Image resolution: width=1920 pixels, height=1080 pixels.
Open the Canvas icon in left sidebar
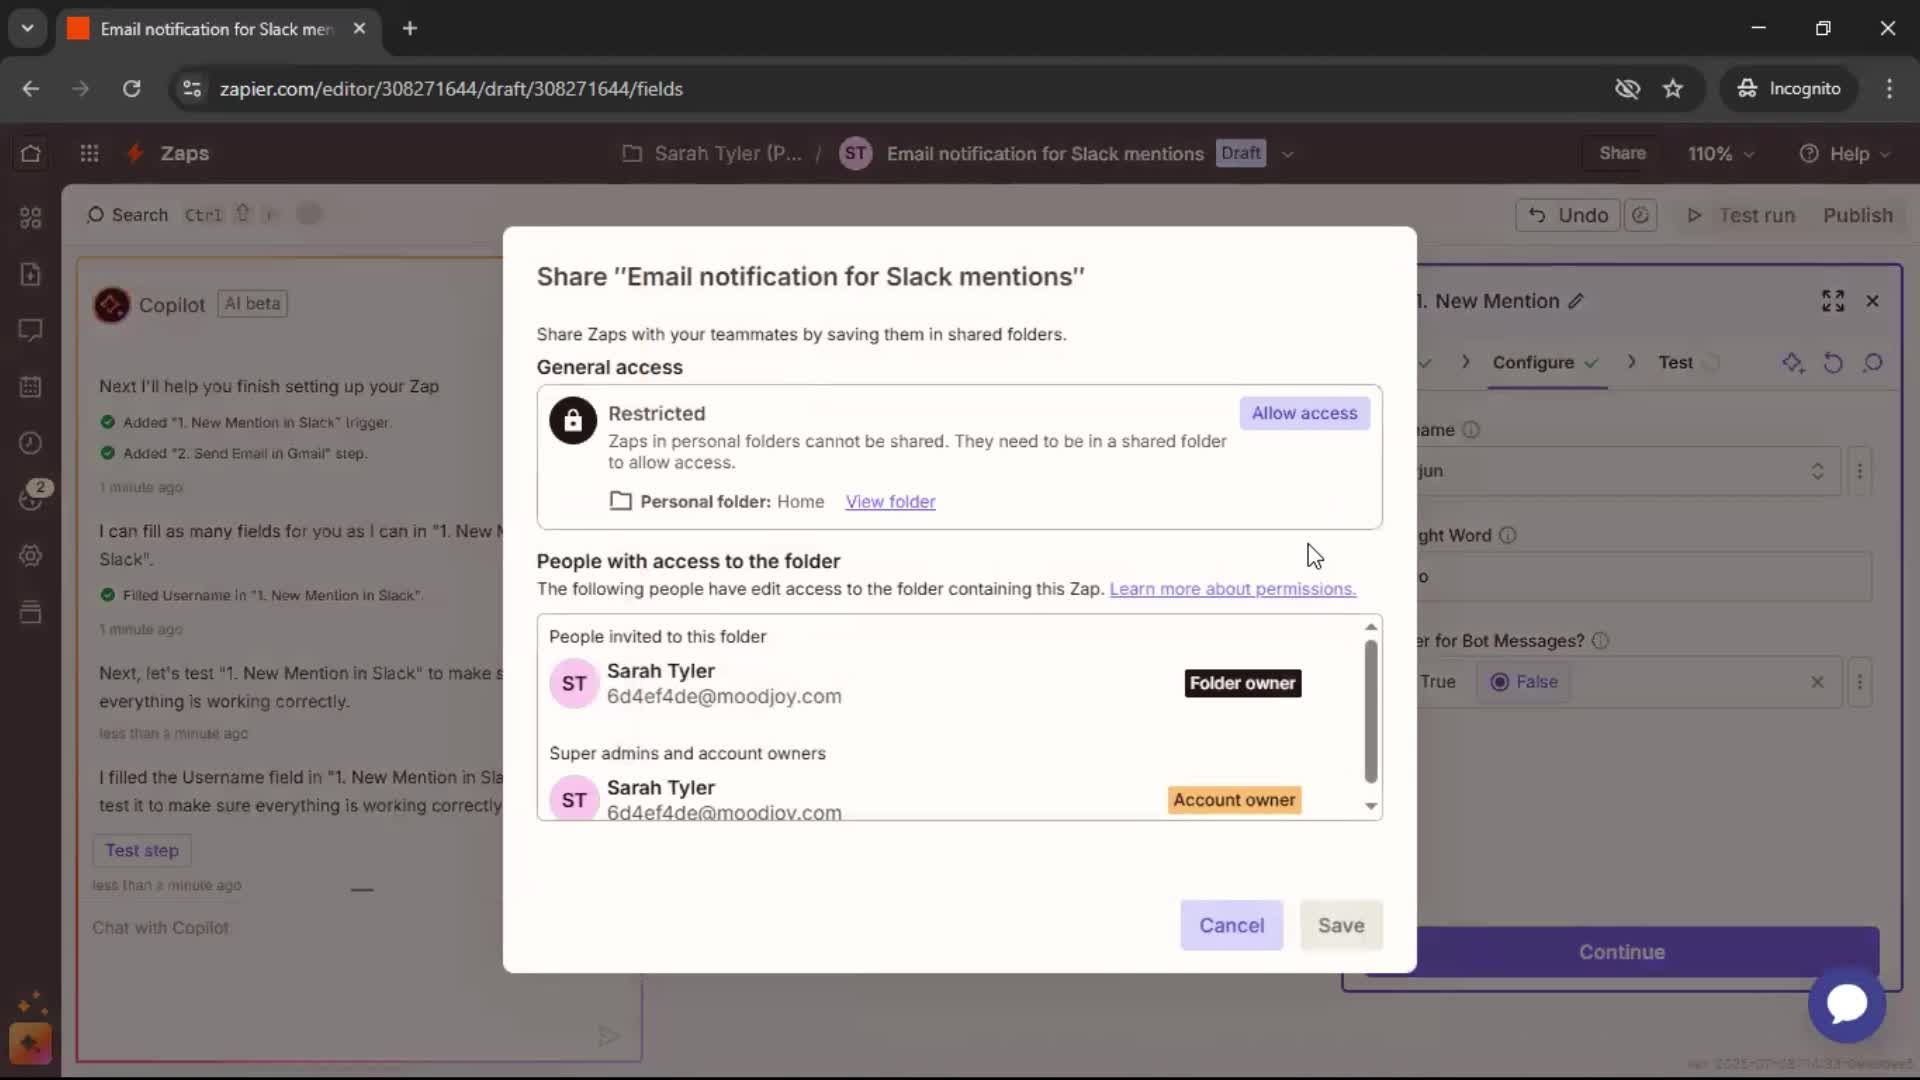[x=30, y=218]
